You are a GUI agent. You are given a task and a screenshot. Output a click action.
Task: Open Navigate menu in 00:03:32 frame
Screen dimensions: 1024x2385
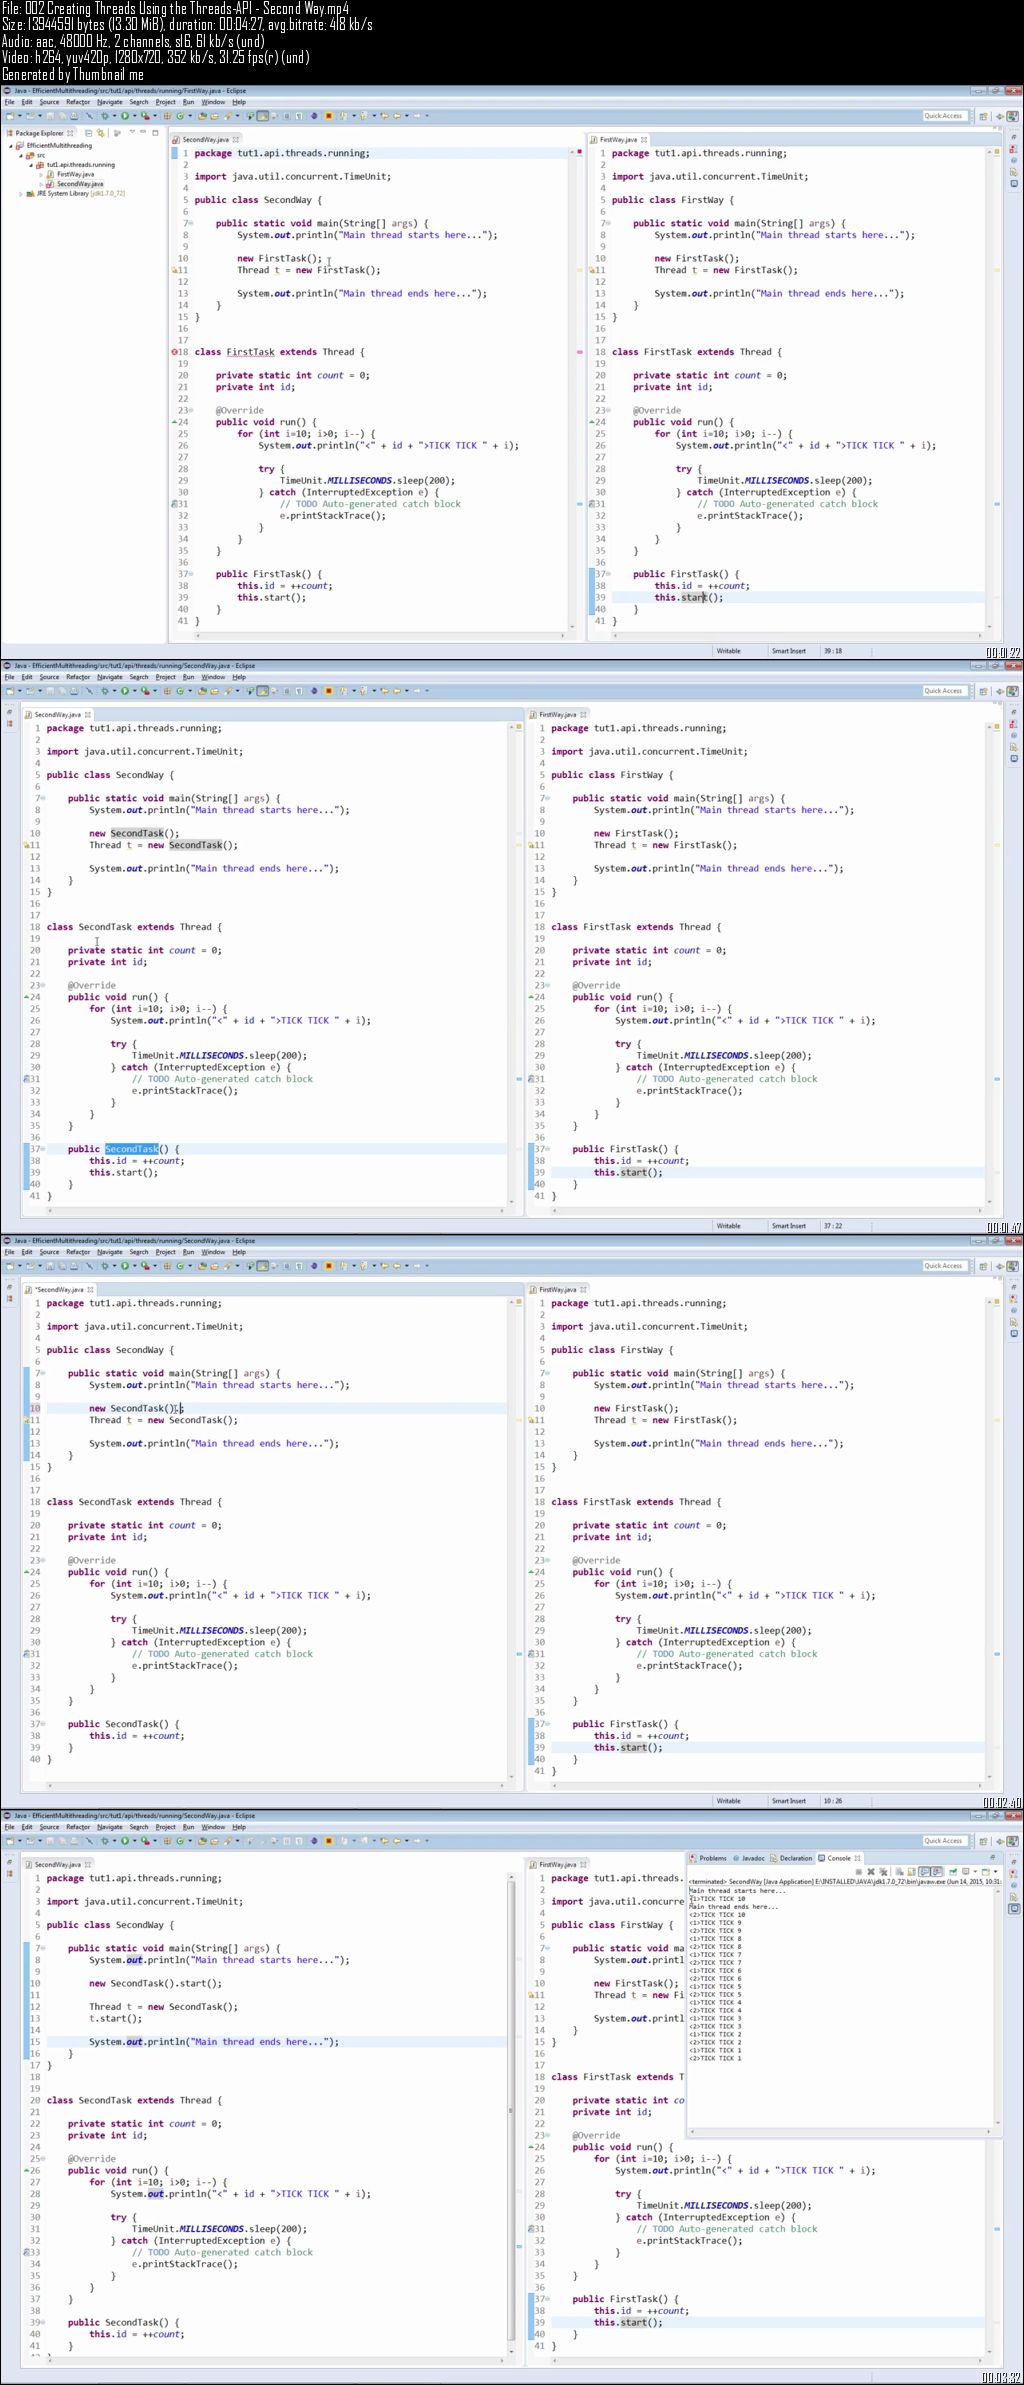click(x=109, y=1827)
